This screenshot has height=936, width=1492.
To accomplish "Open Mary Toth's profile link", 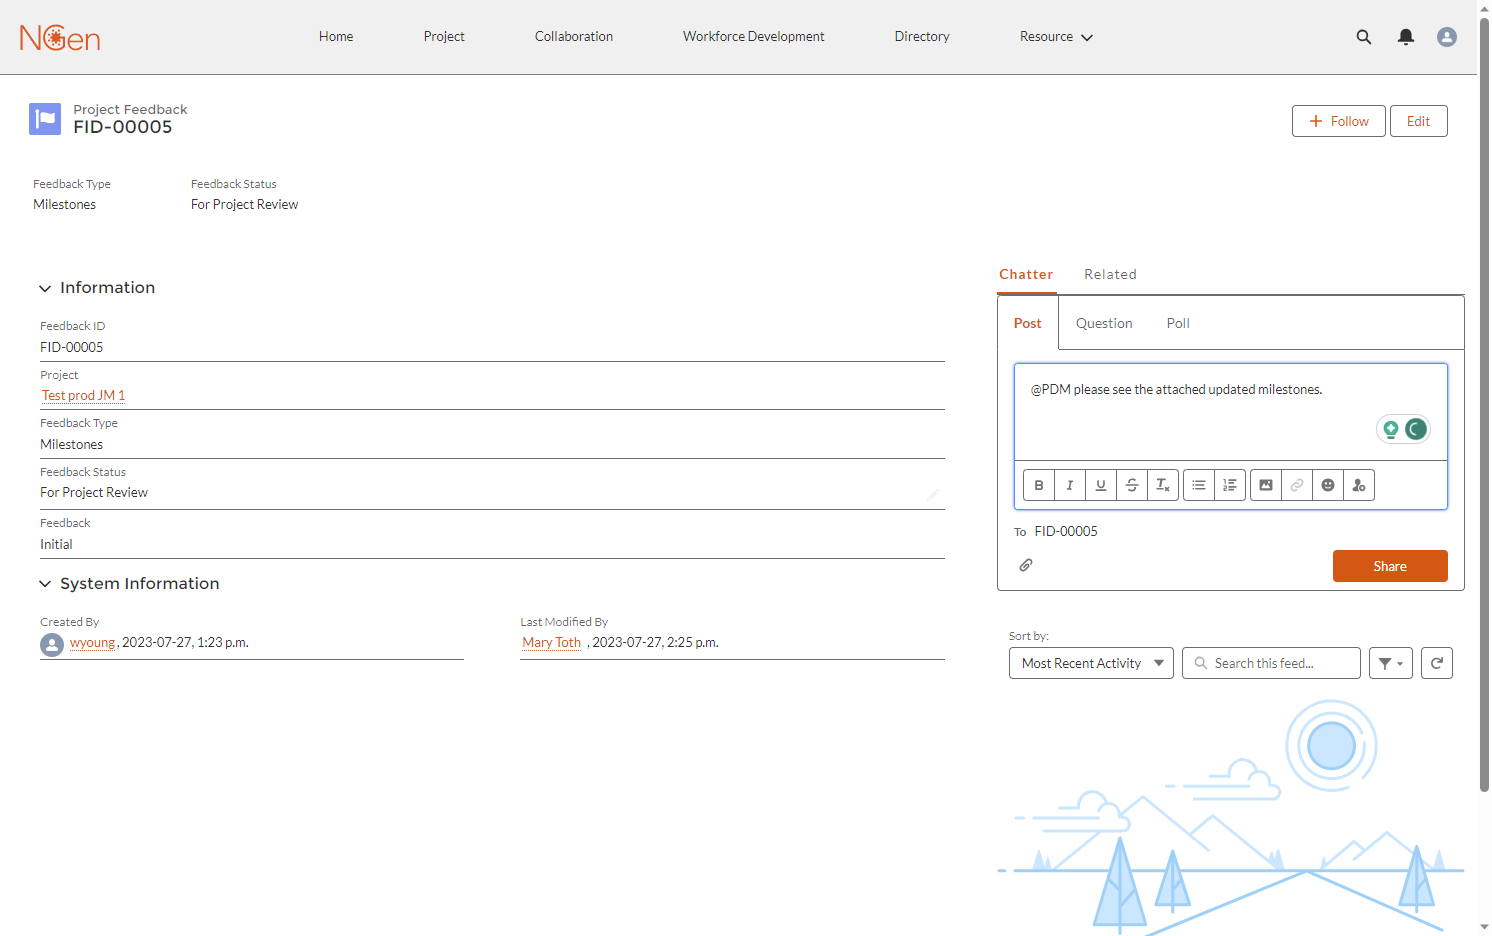I will point(552,643).
